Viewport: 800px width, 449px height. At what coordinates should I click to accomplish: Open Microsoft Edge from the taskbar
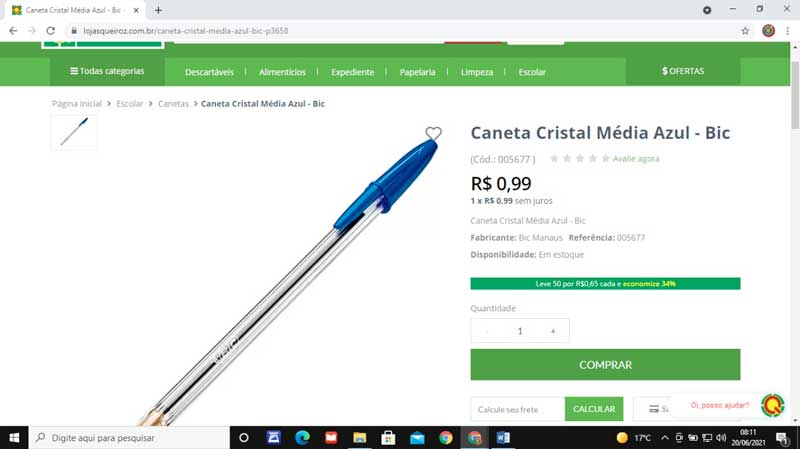(302, 438)
